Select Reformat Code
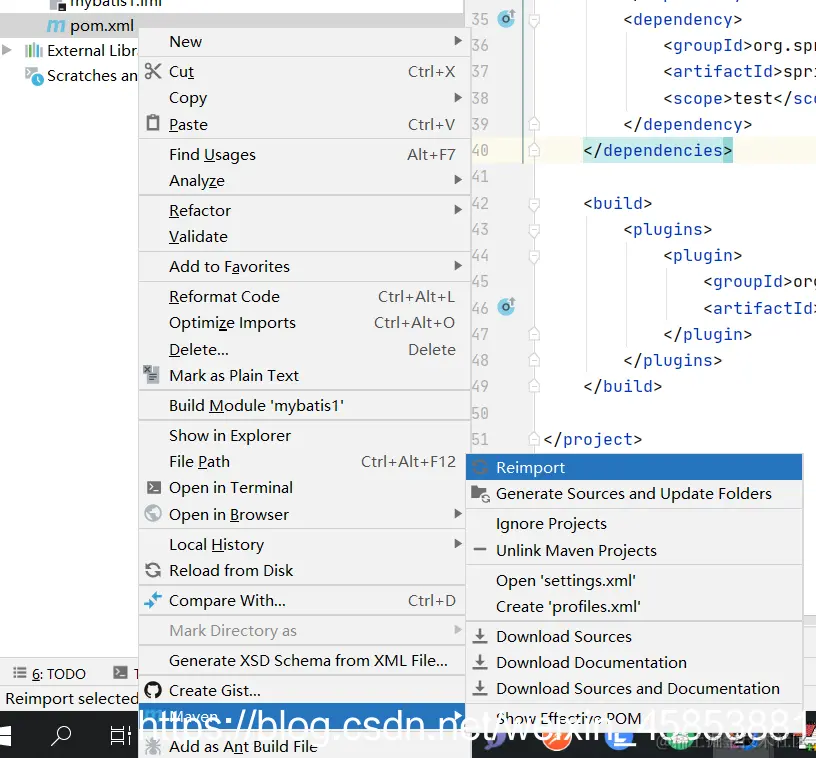 coord(304,296)
